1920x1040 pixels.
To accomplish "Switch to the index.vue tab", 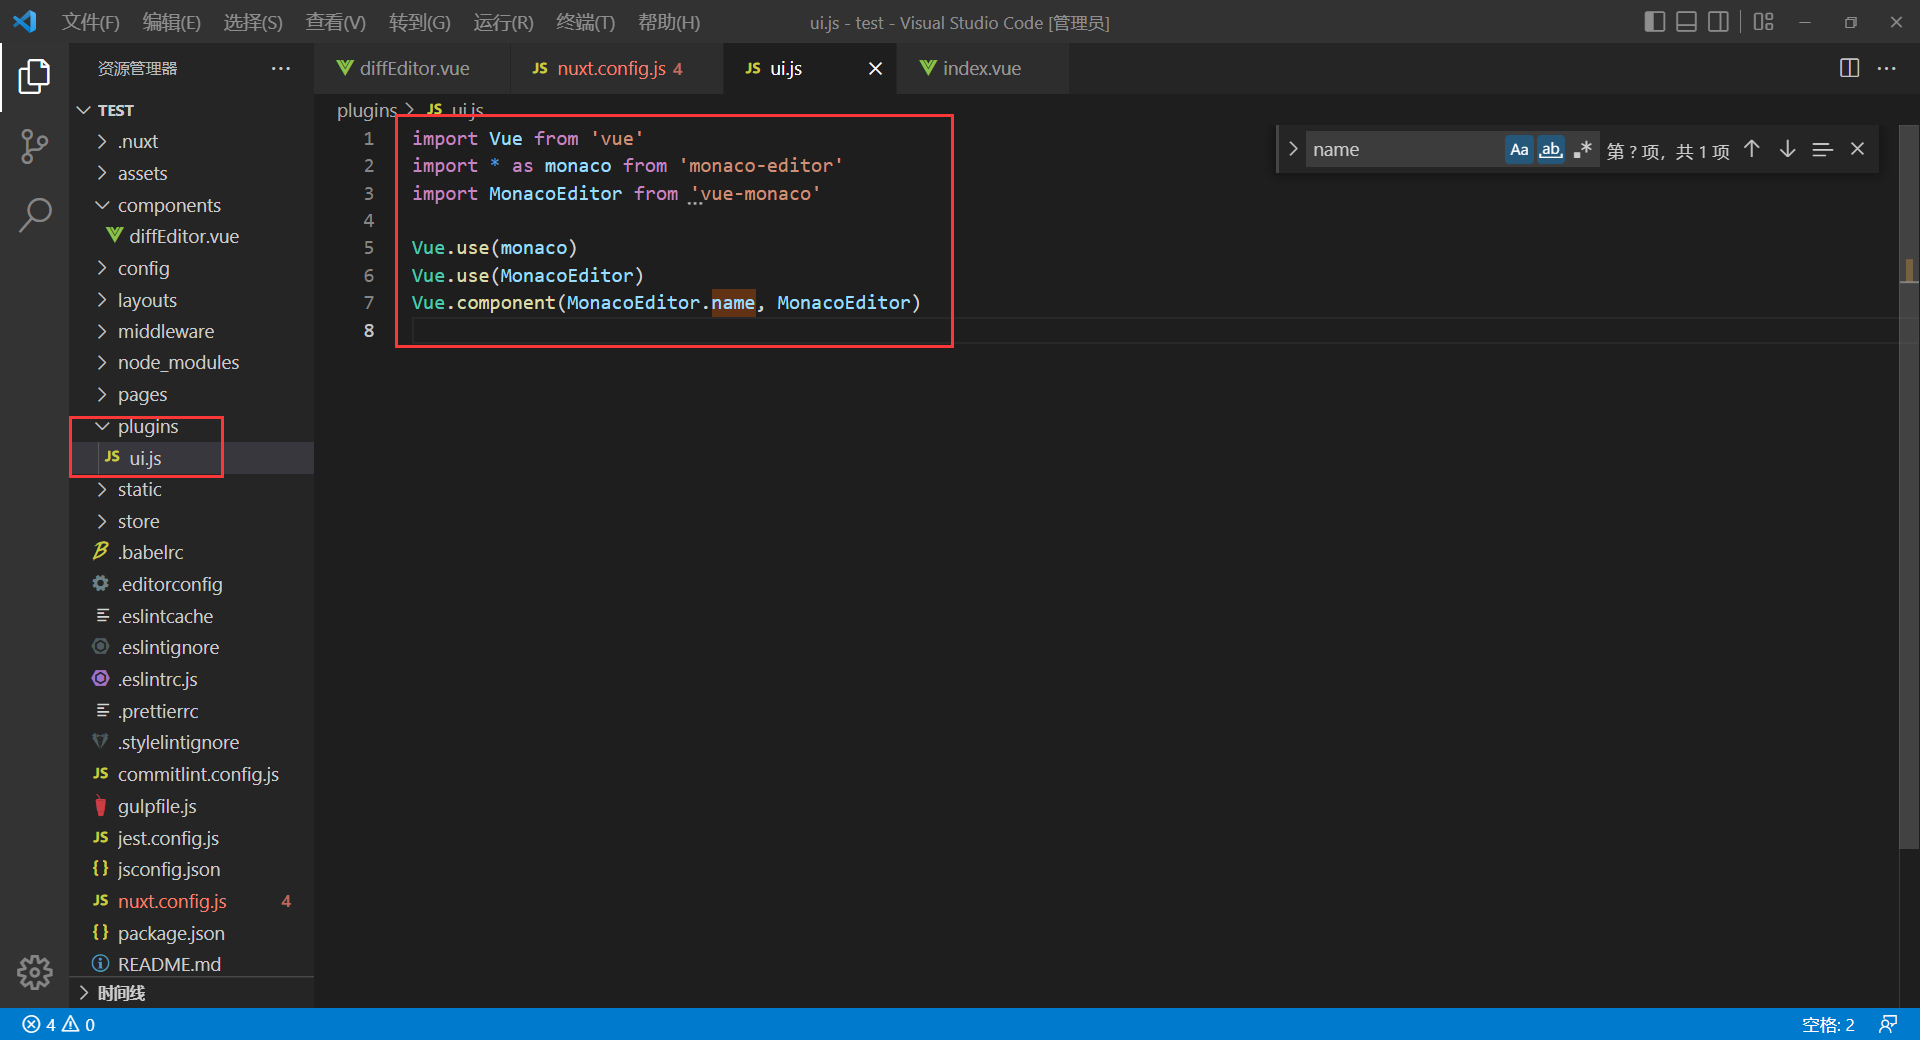I will coord(982,68).
